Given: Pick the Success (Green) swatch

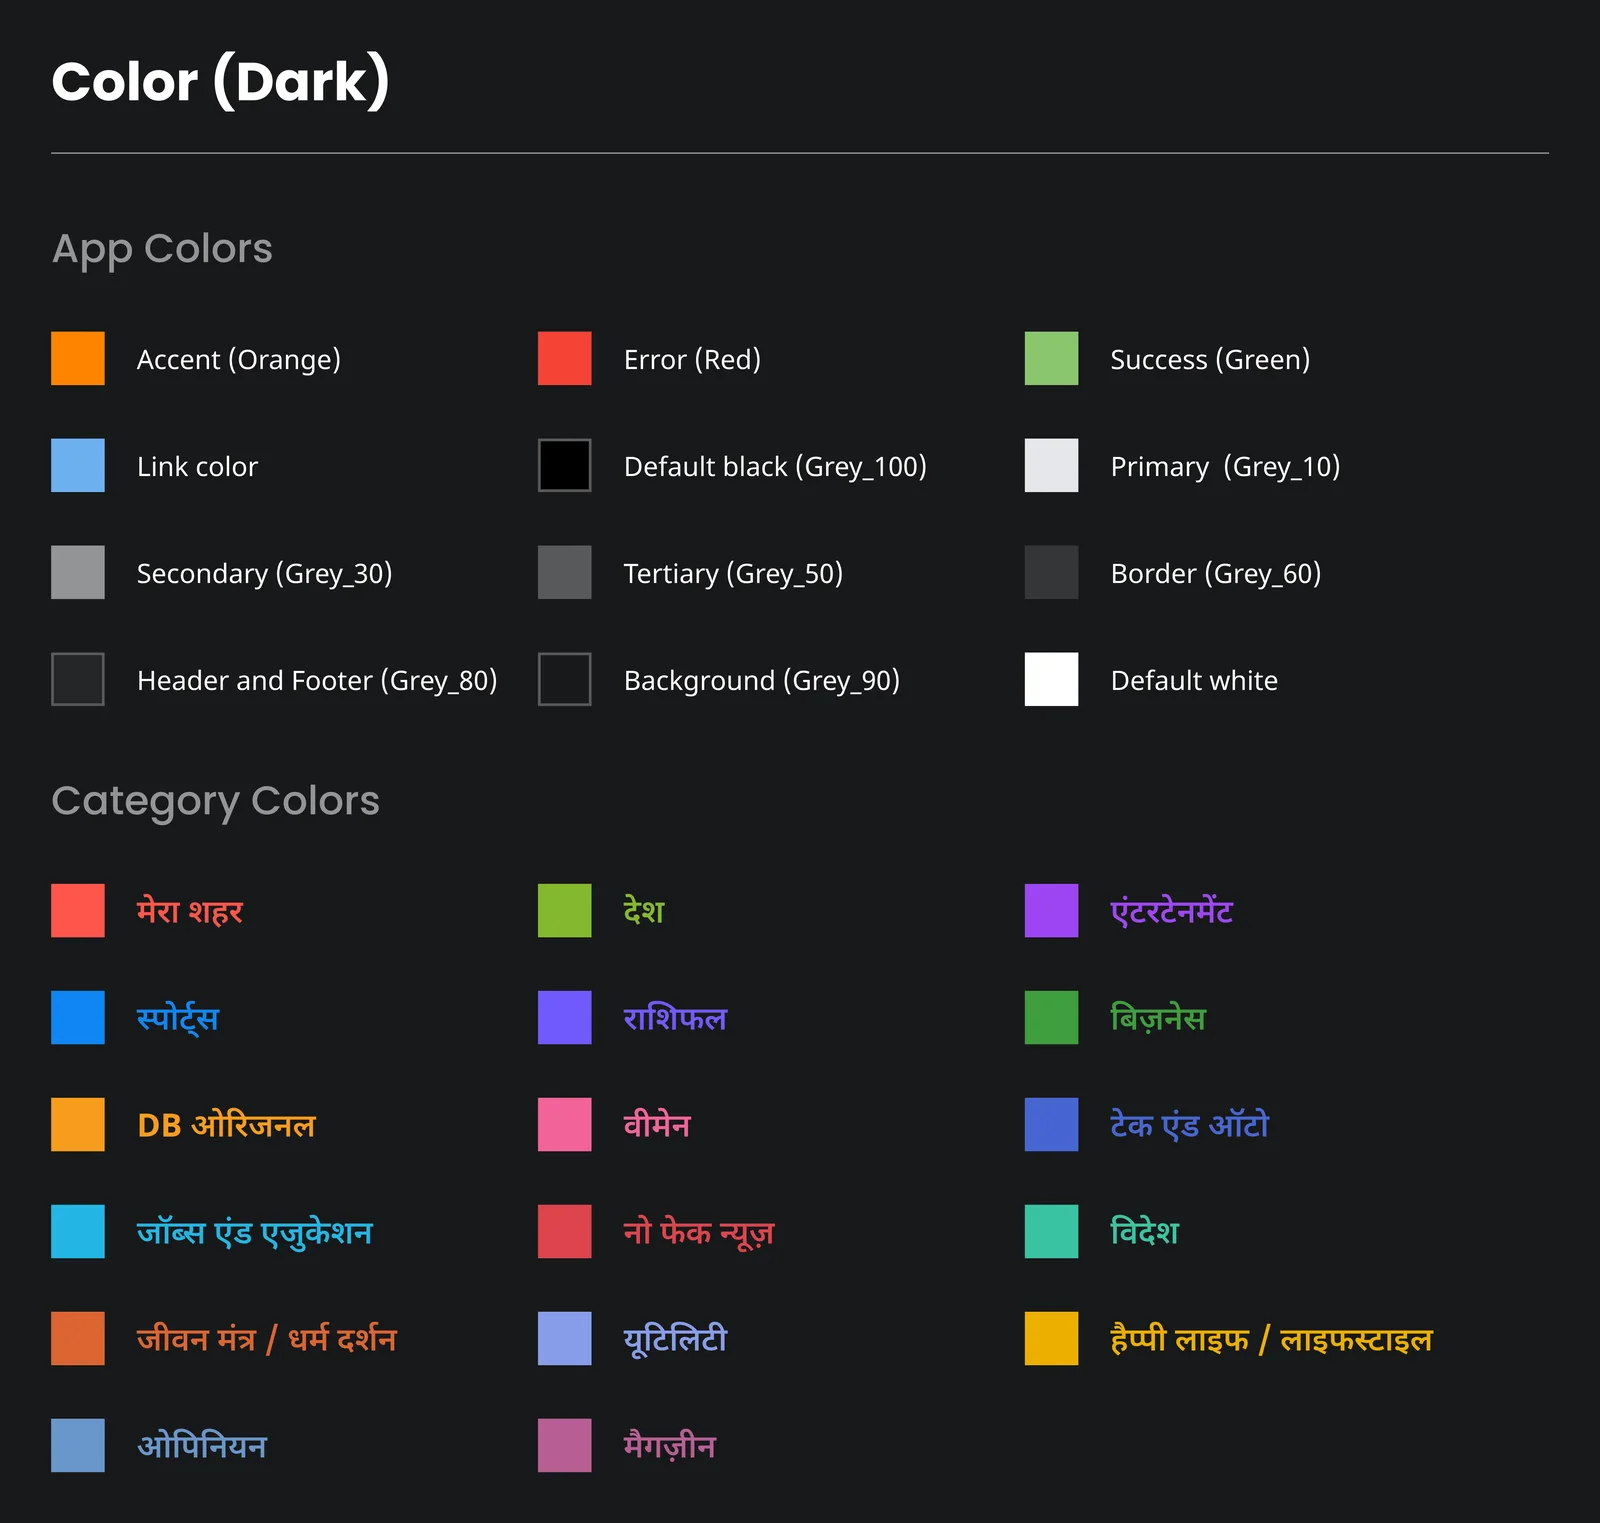Looking at the screenshot, I should (x=1052, y=358).
